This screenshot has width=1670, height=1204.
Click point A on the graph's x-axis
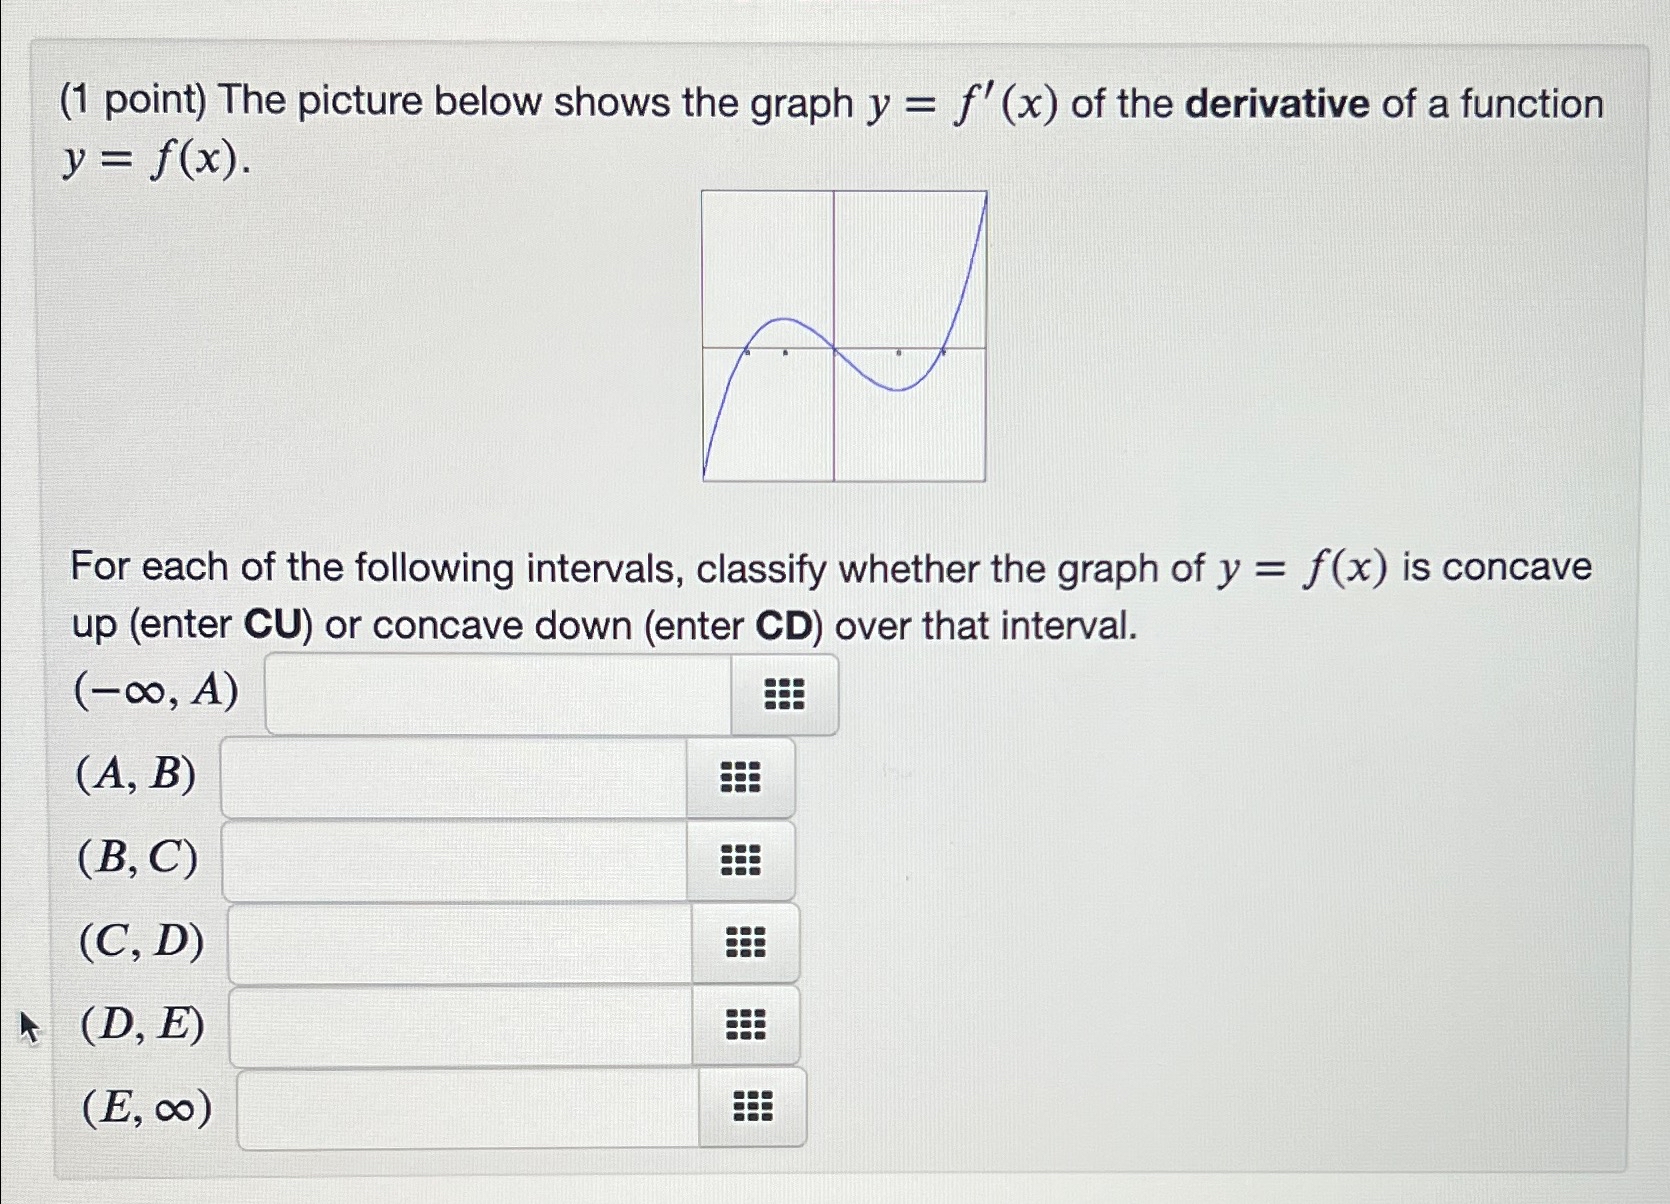tap(748, 350)
